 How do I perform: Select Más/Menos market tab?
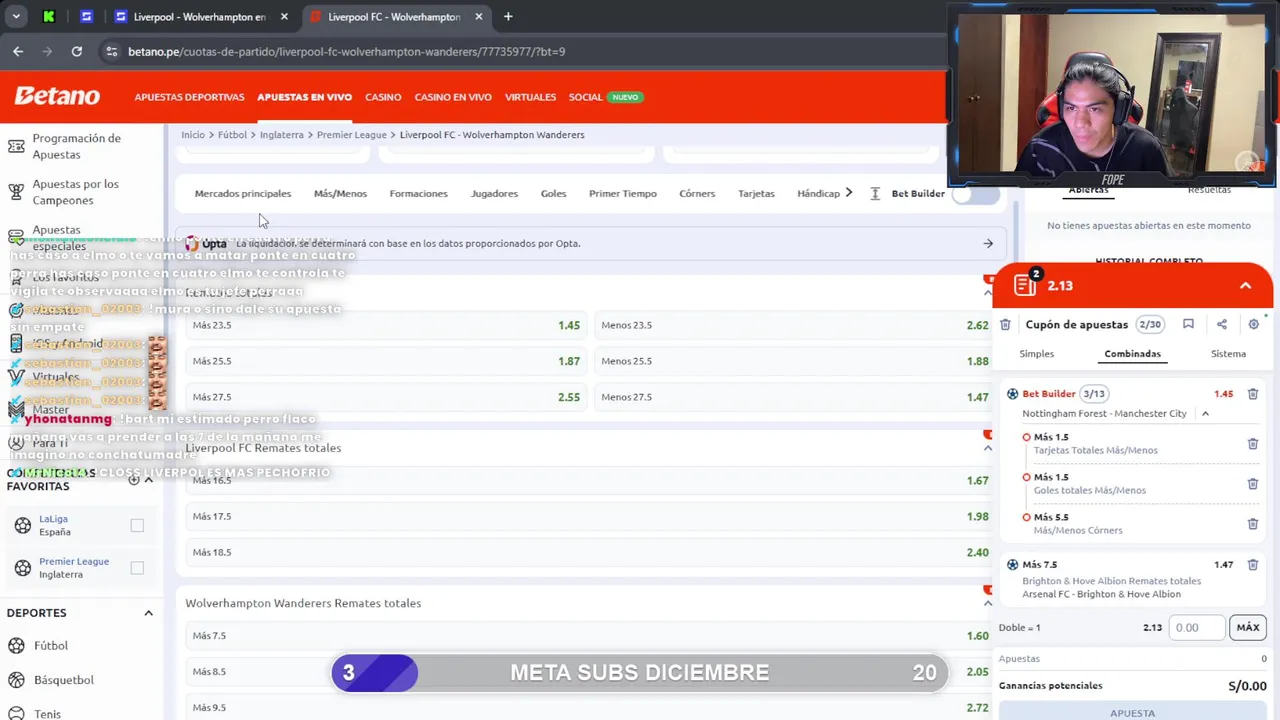(x=340, y=193)
